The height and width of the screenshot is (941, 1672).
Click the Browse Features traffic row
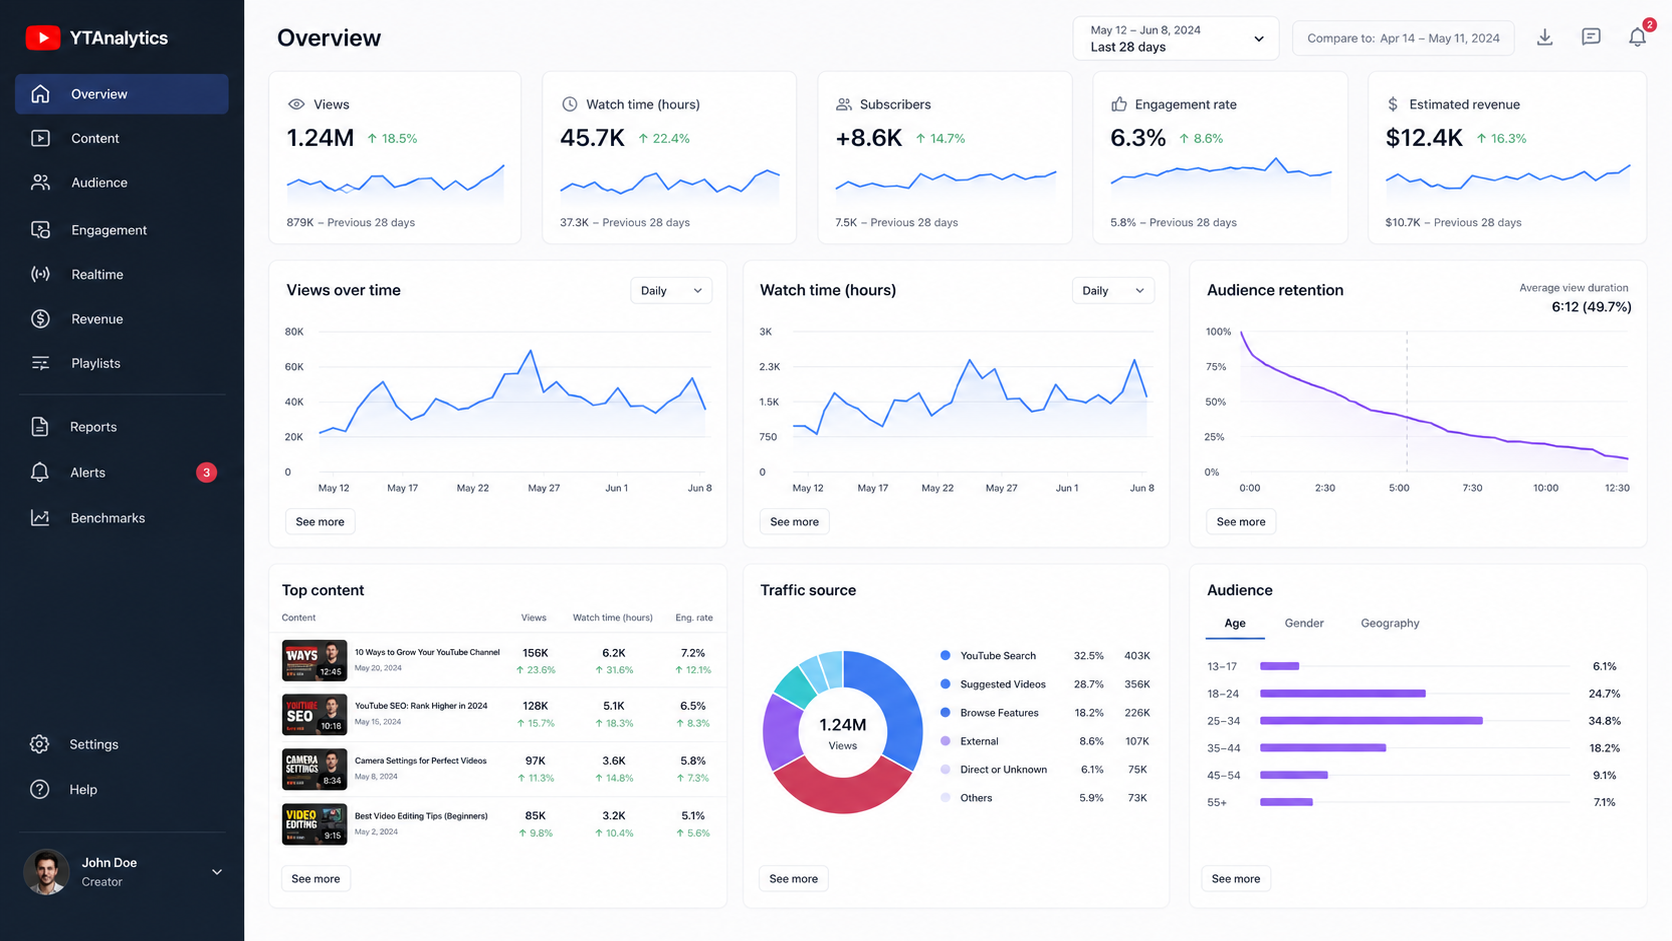pyautogui.click(x=1045, y=713)
